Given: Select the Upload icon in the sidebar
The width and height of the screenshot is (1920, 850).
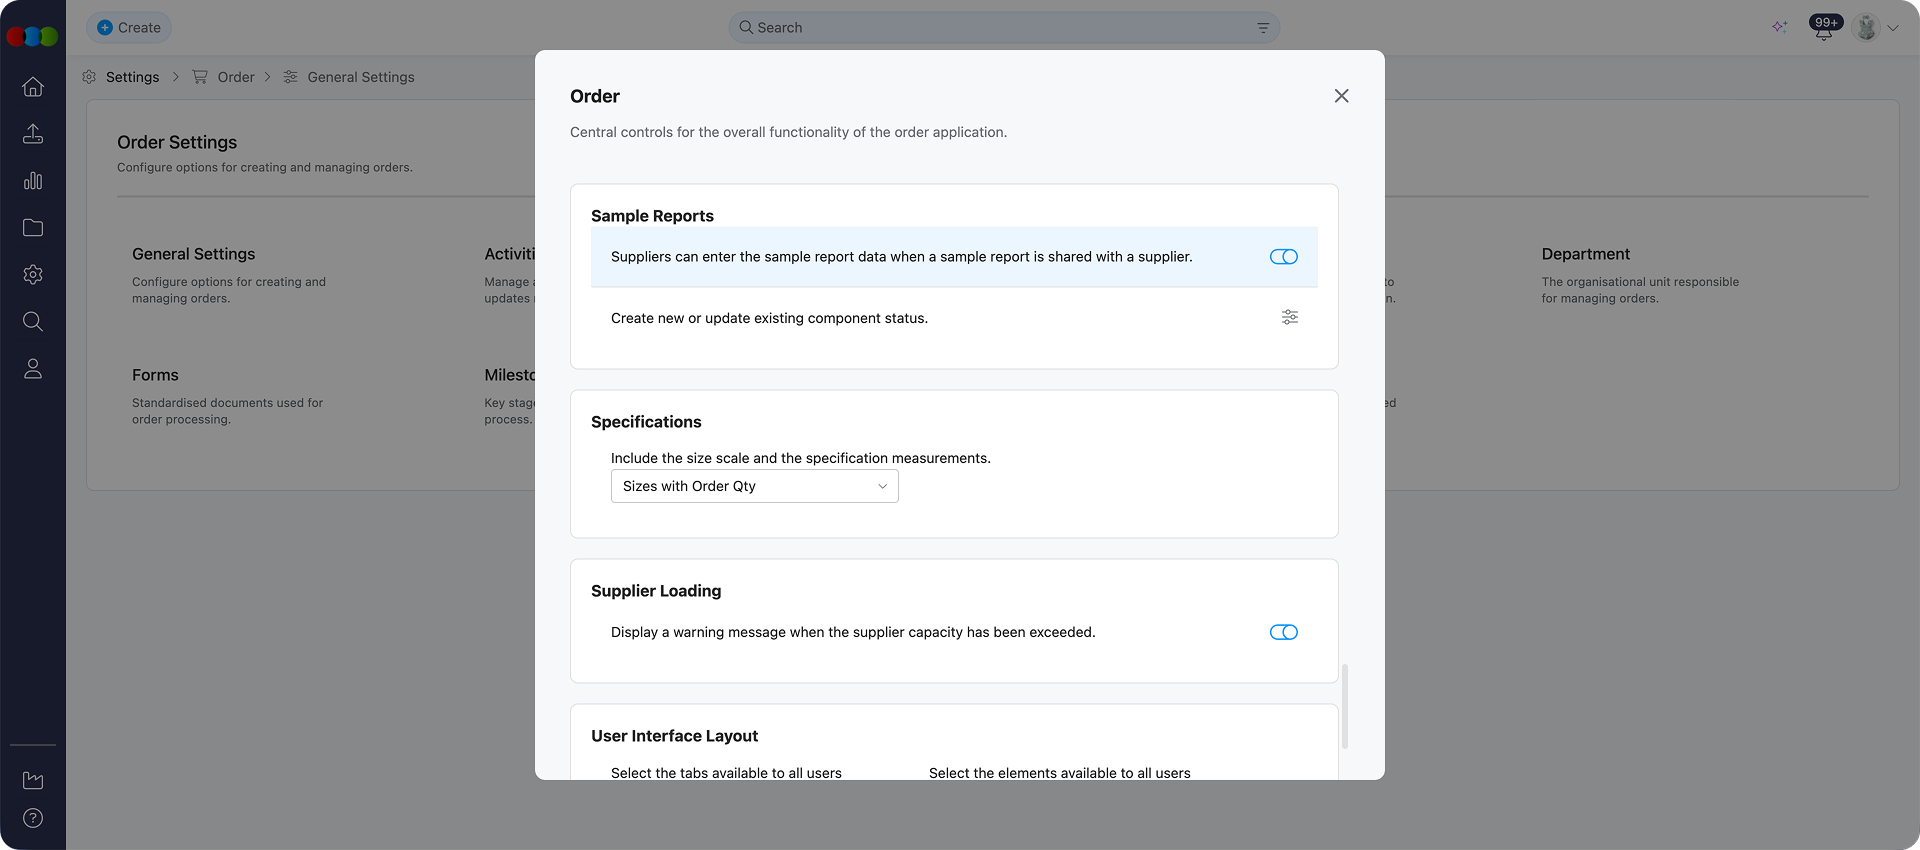Looking at the screenshot, I should [33, 134].
